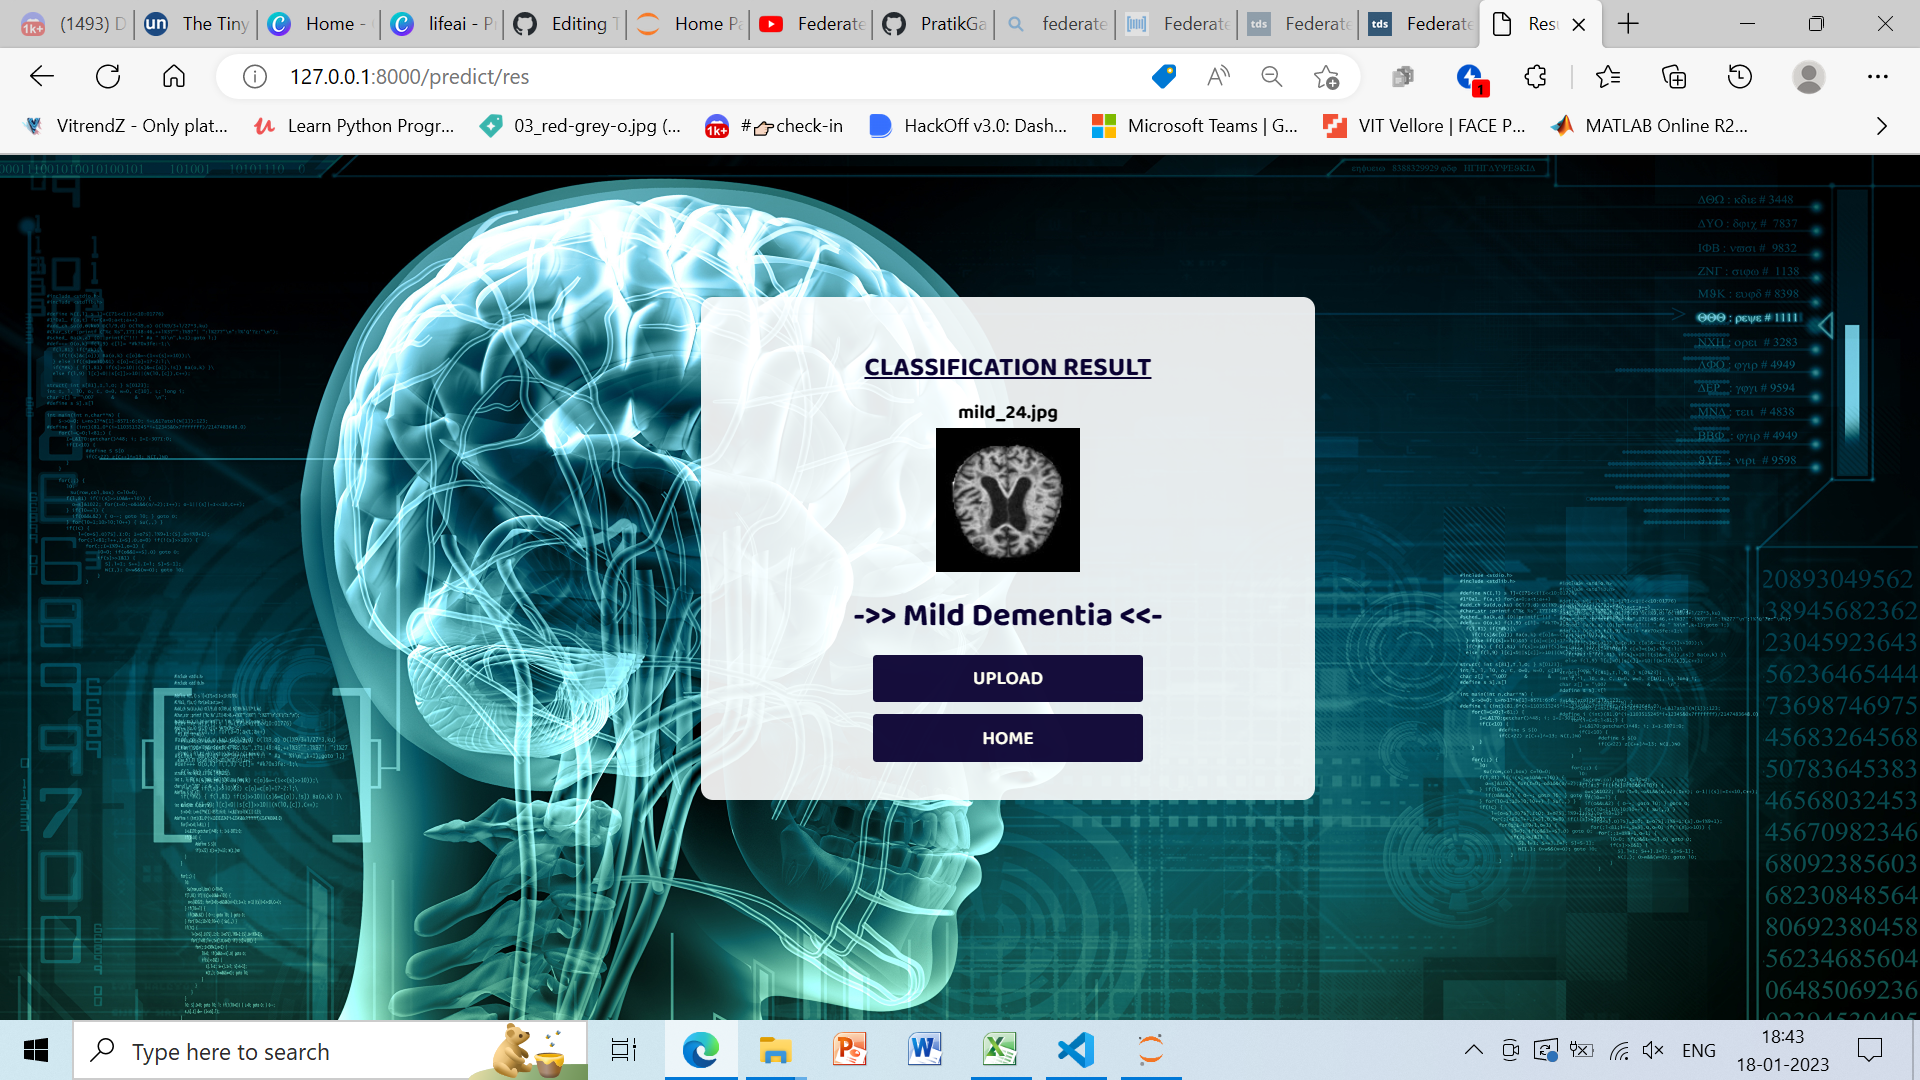Open the Collections icon in toolbar
Viewport: 1920px width, 1080px height.
(x=1674, y=76)
